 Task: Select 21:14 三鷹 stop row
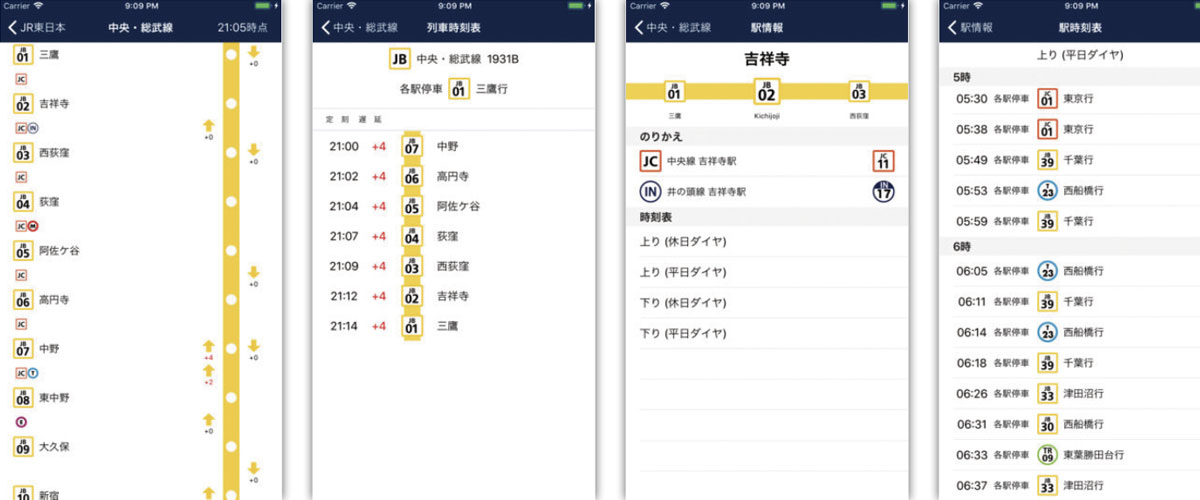pyautogui.click(x=453, y=326)
